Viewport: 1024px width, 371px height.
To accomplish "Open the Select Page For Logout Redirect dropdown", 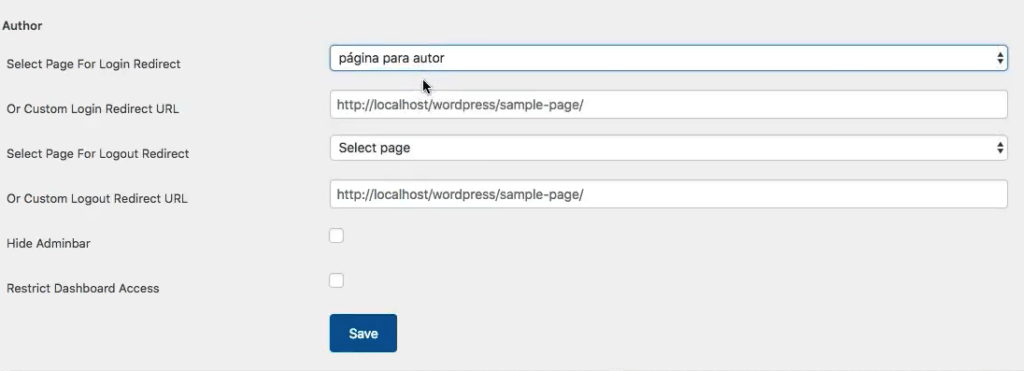I will point(668,148).
